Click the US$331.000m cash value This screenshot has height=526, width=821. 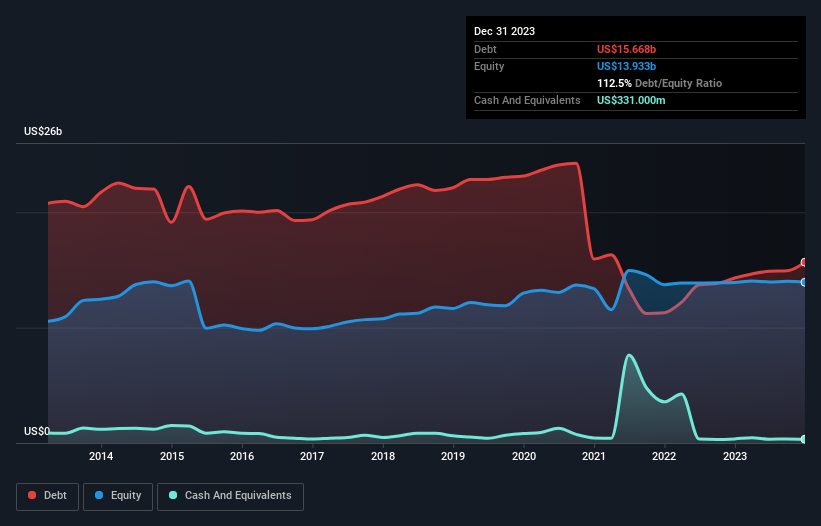click(x=631, y=100)
